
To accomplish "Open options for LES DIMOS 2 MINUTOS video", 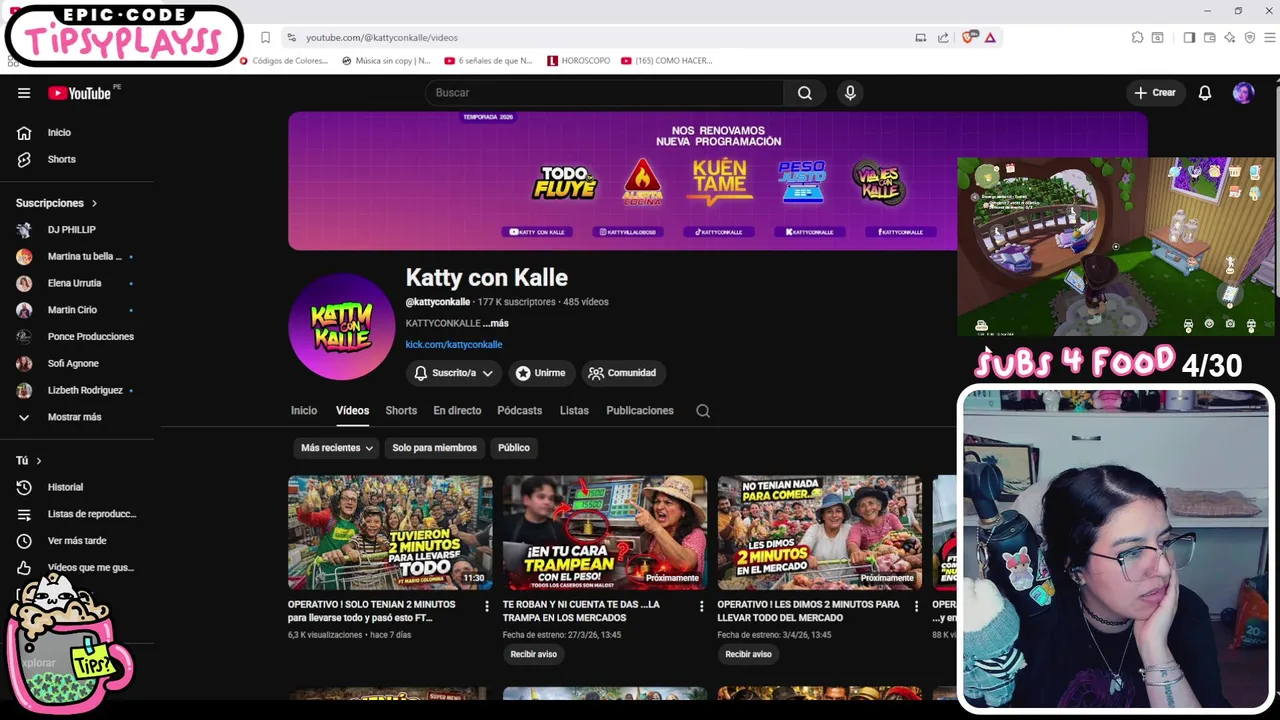I will pos(916,606).
